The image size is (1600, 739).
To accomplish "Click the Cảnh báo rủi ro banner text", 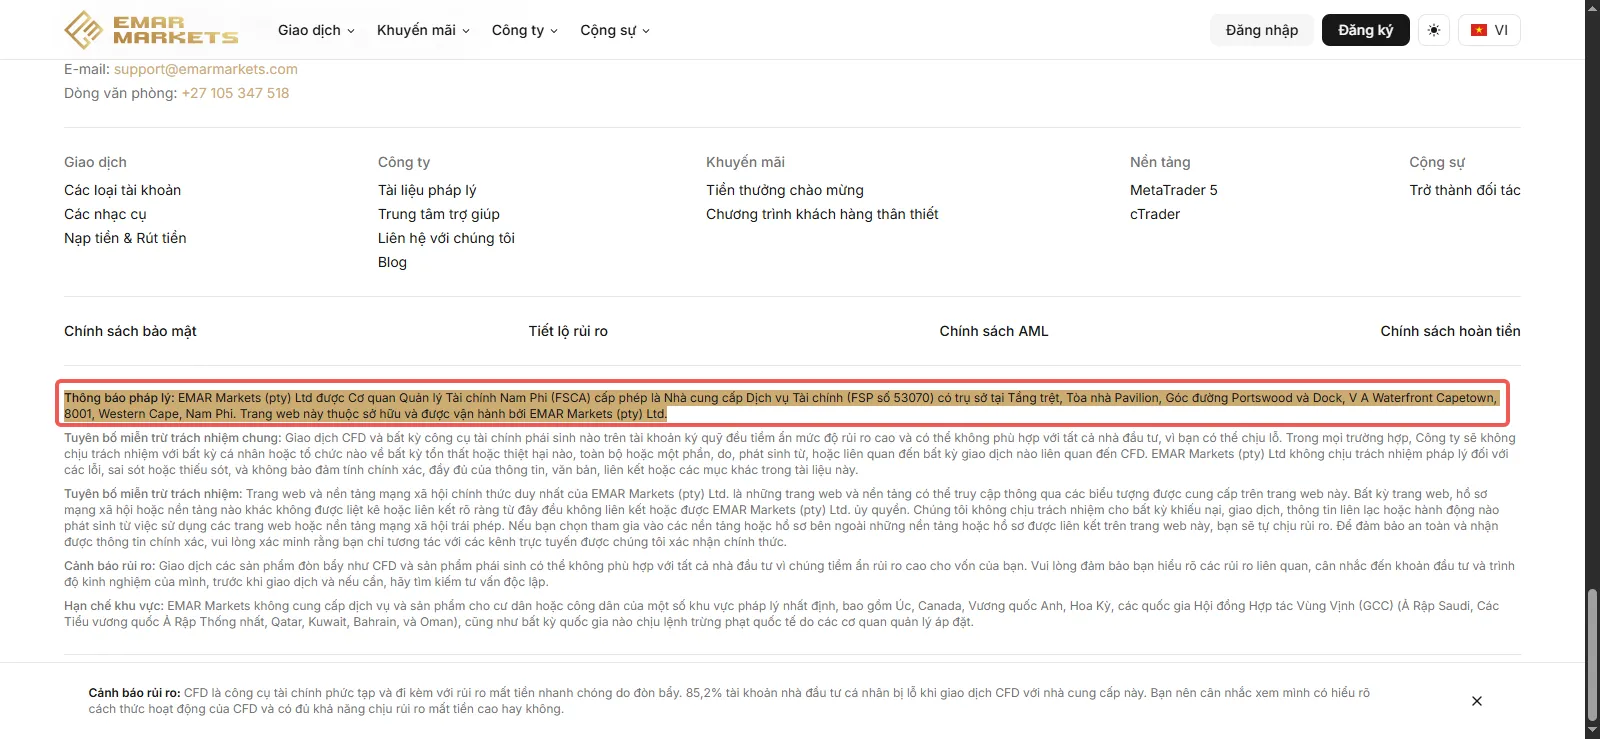I will click(x=730, y=700).
